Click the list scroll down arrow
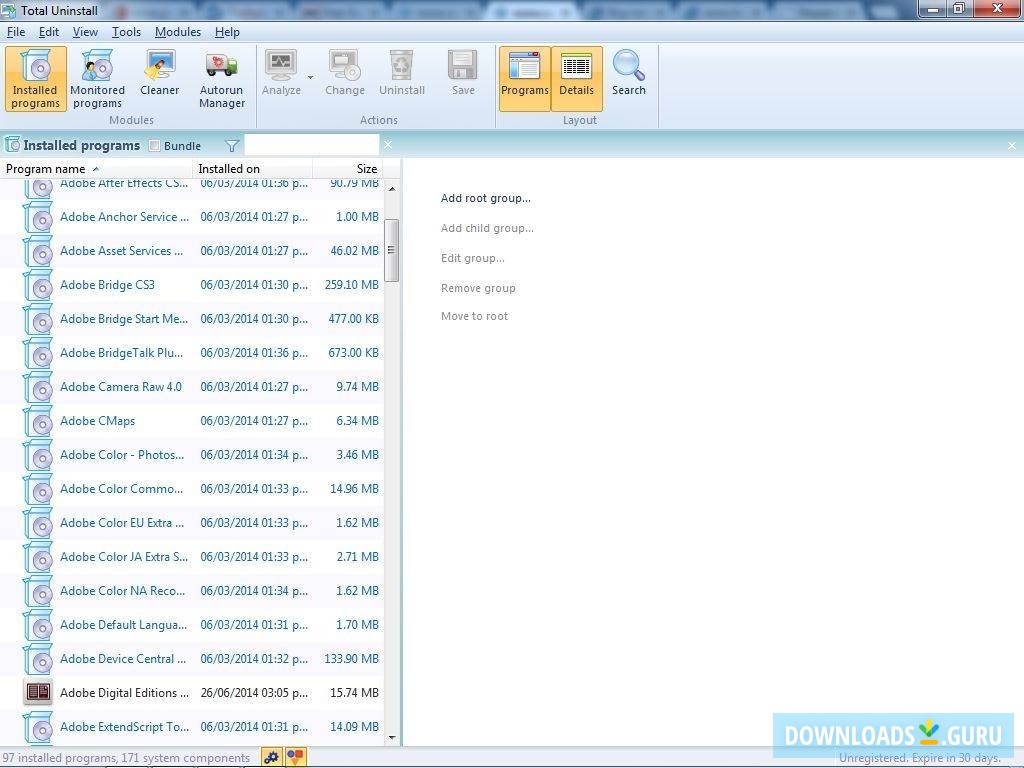1024x768 pixels. click(x=392, y=738)
